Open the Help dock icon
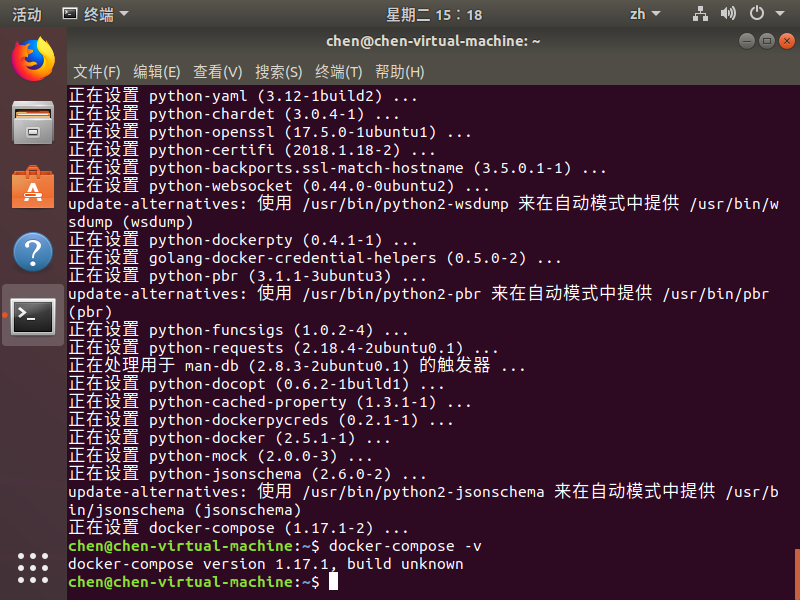Viewport: 800px width, 600px height. 33,252
